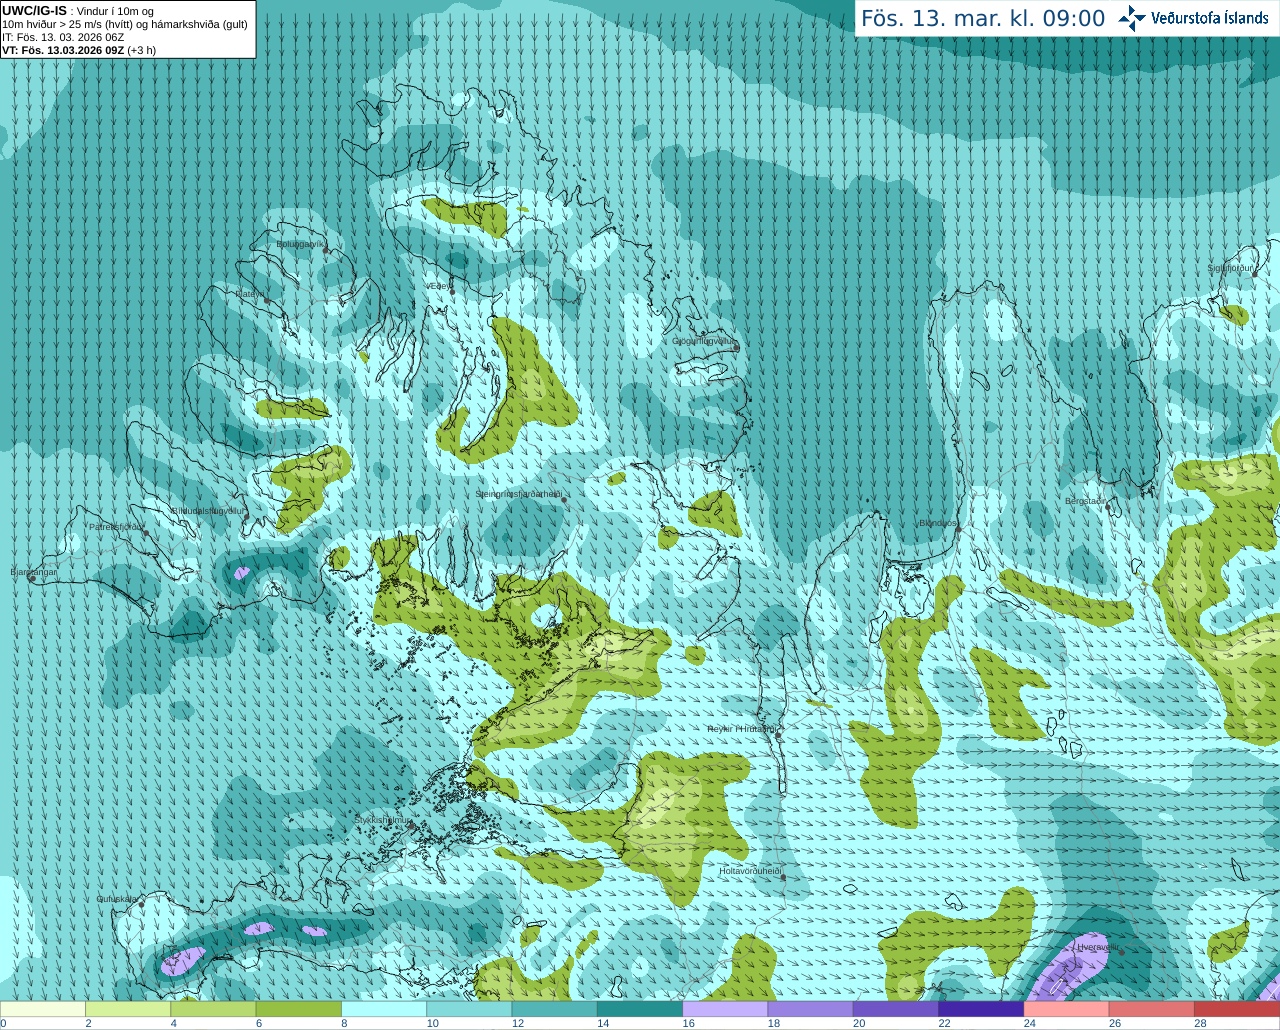Click the VT: Fös. 13.03.2026 09Z line
This screenshot has height=1030, width=1280.
click(78, 50)
